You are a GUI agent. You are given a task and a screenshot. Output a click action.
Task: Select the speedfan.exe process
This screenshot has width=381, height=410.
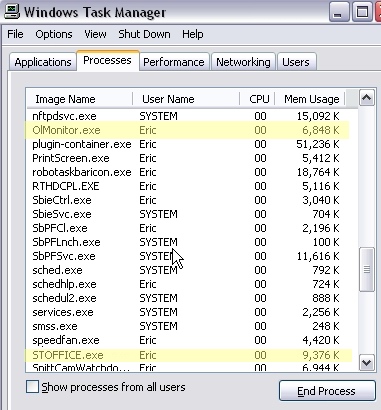187,340
